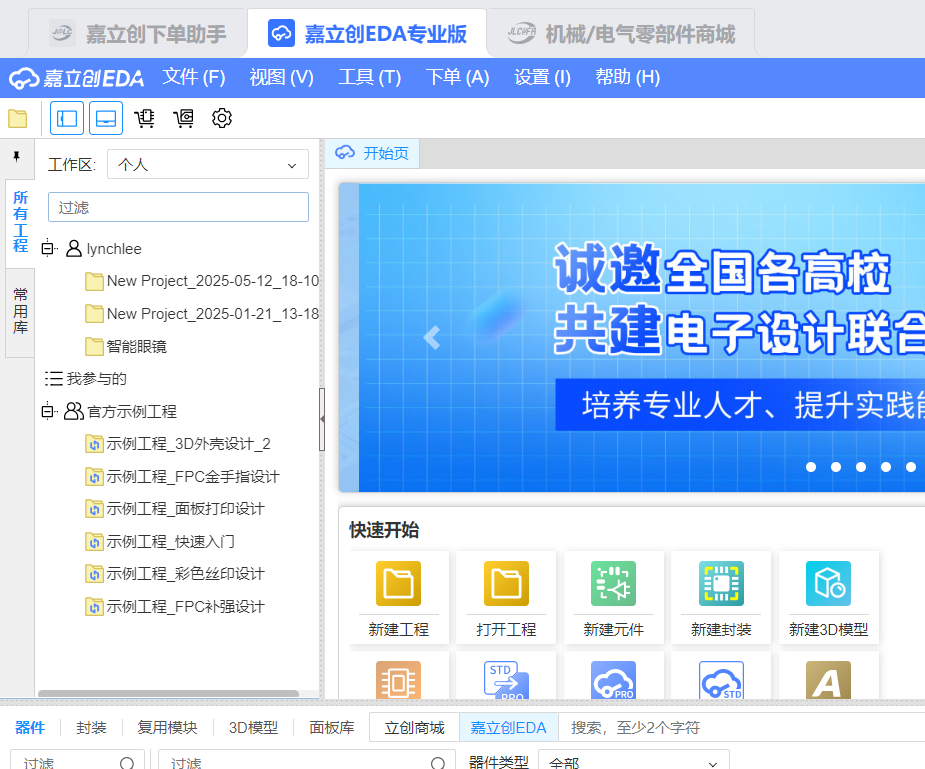Open the 下单 (A) menu
Screen dimensions: 925x769
pyautogui.click(x=457, y=77)
